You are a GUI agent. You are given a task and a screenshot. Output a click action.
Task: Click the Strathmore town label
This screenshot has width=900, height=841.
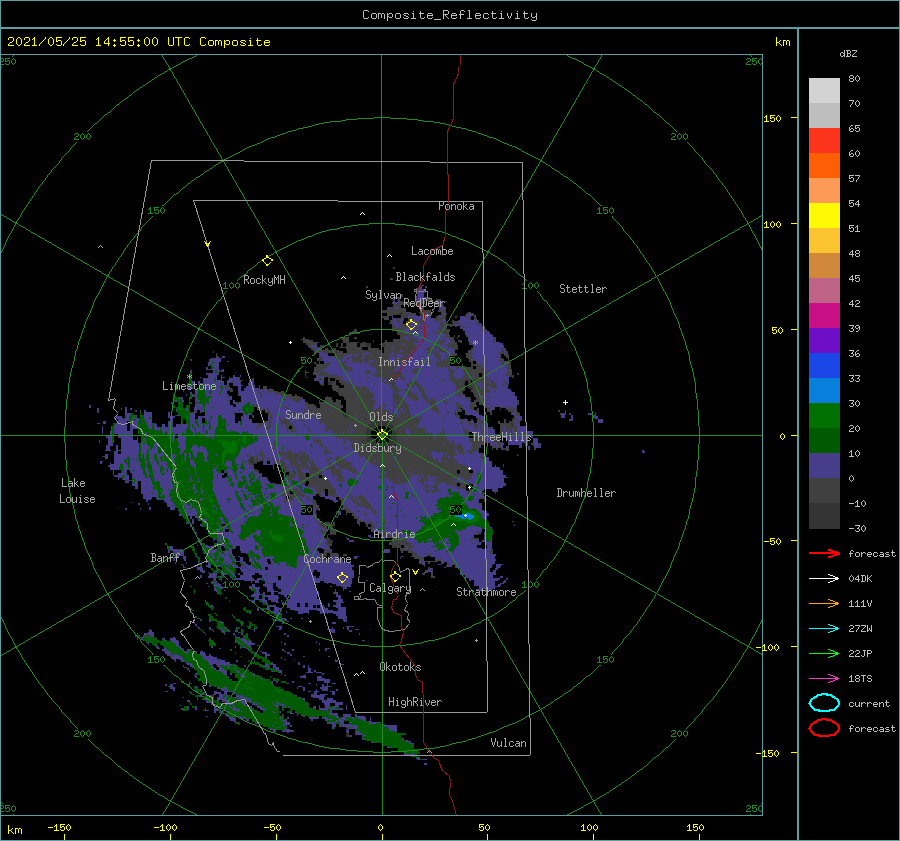[486, 592]
